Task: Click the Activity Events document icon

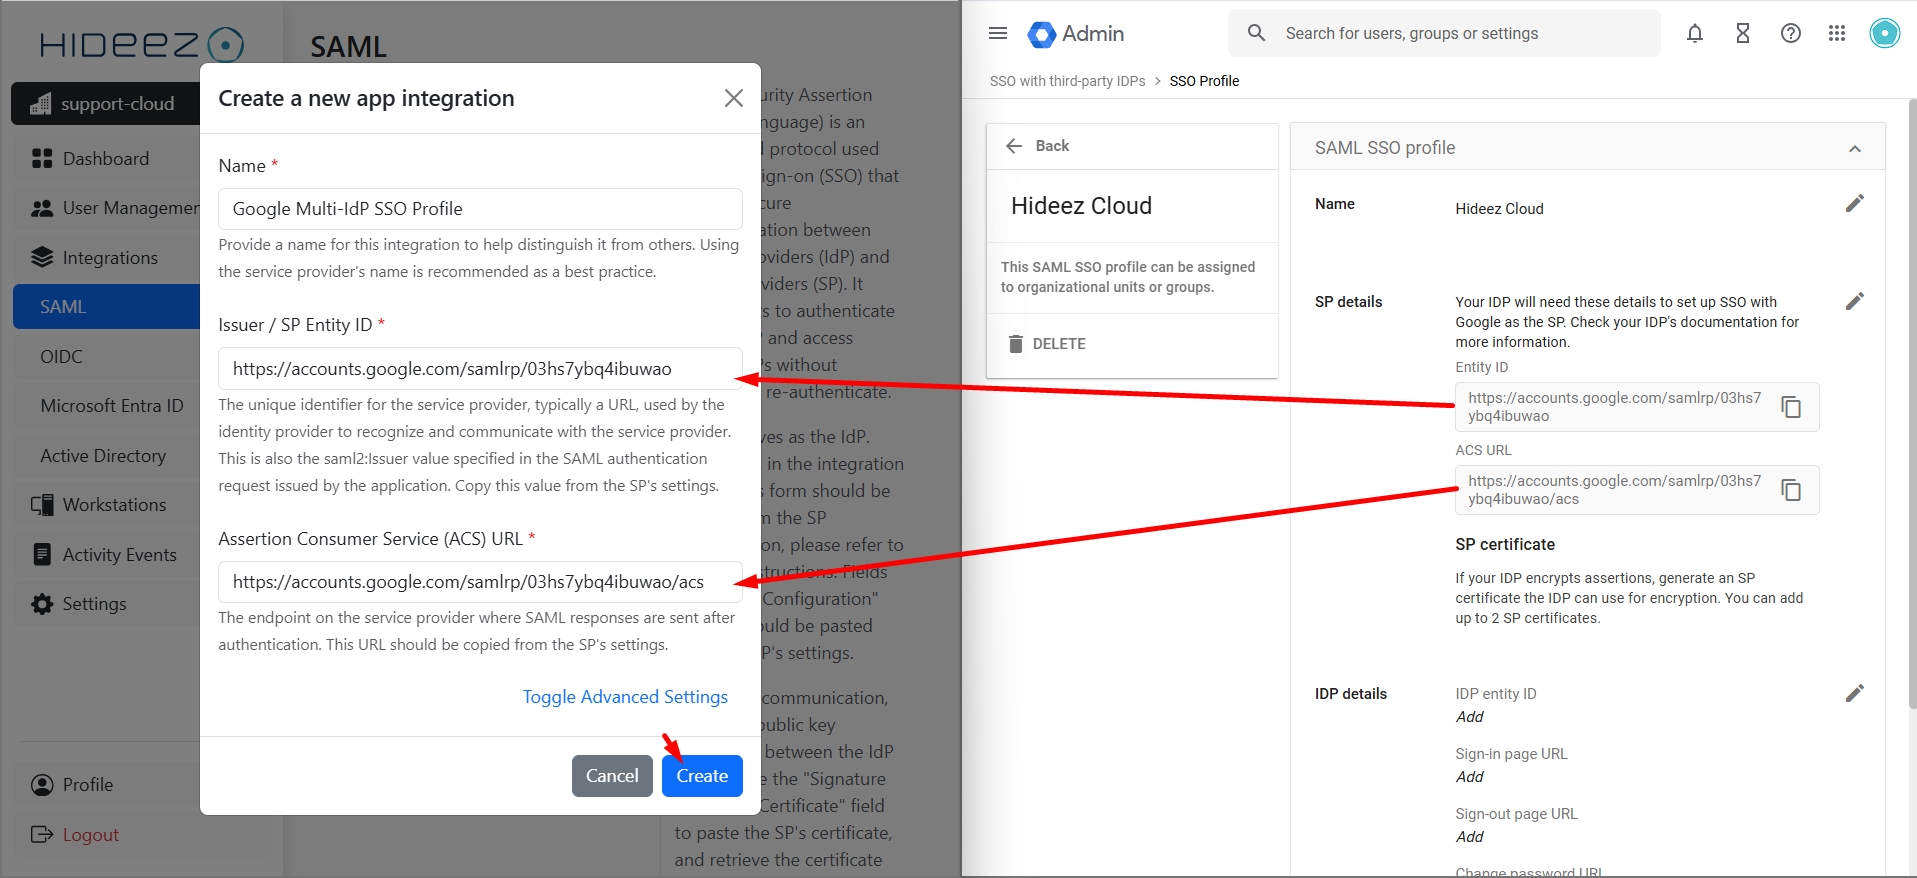Action: click(x=42, y=555)
